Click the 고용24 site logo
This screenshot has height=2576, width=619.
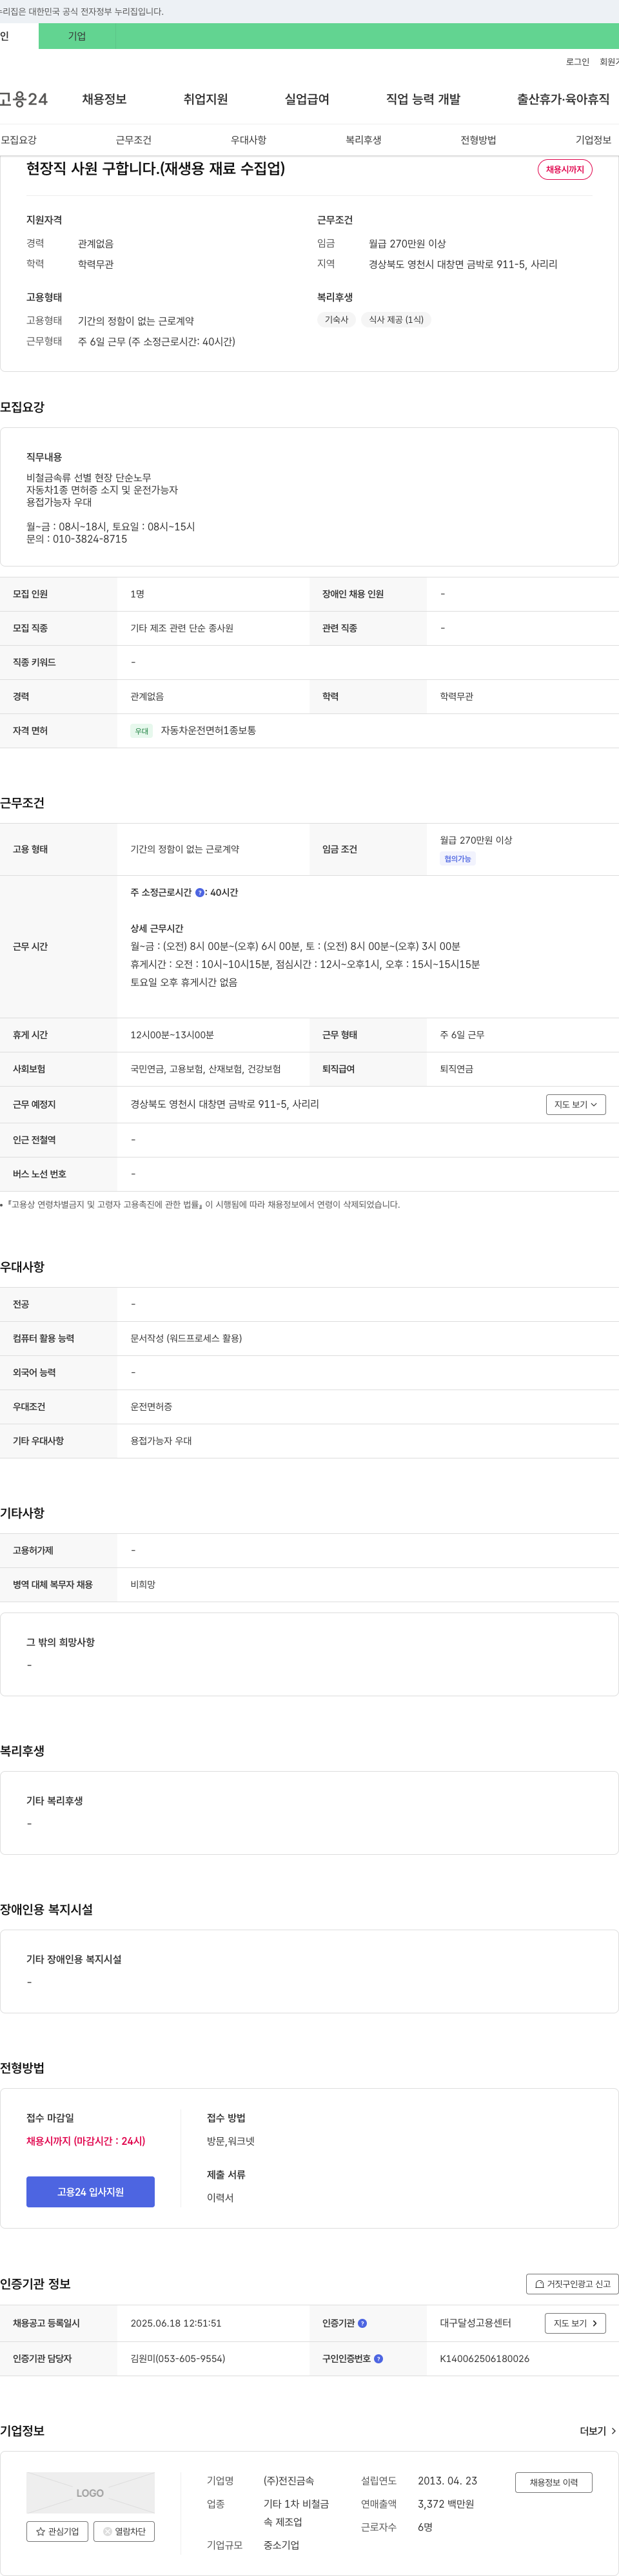(24, 99)
